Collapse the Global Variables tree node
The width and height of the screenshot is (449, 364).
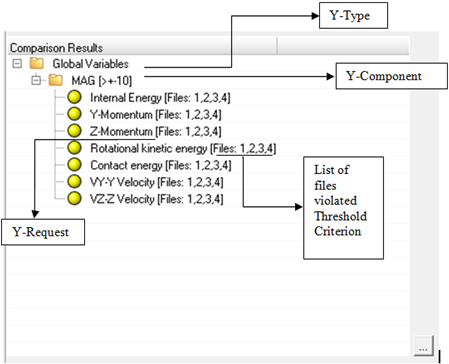point(17,63)
